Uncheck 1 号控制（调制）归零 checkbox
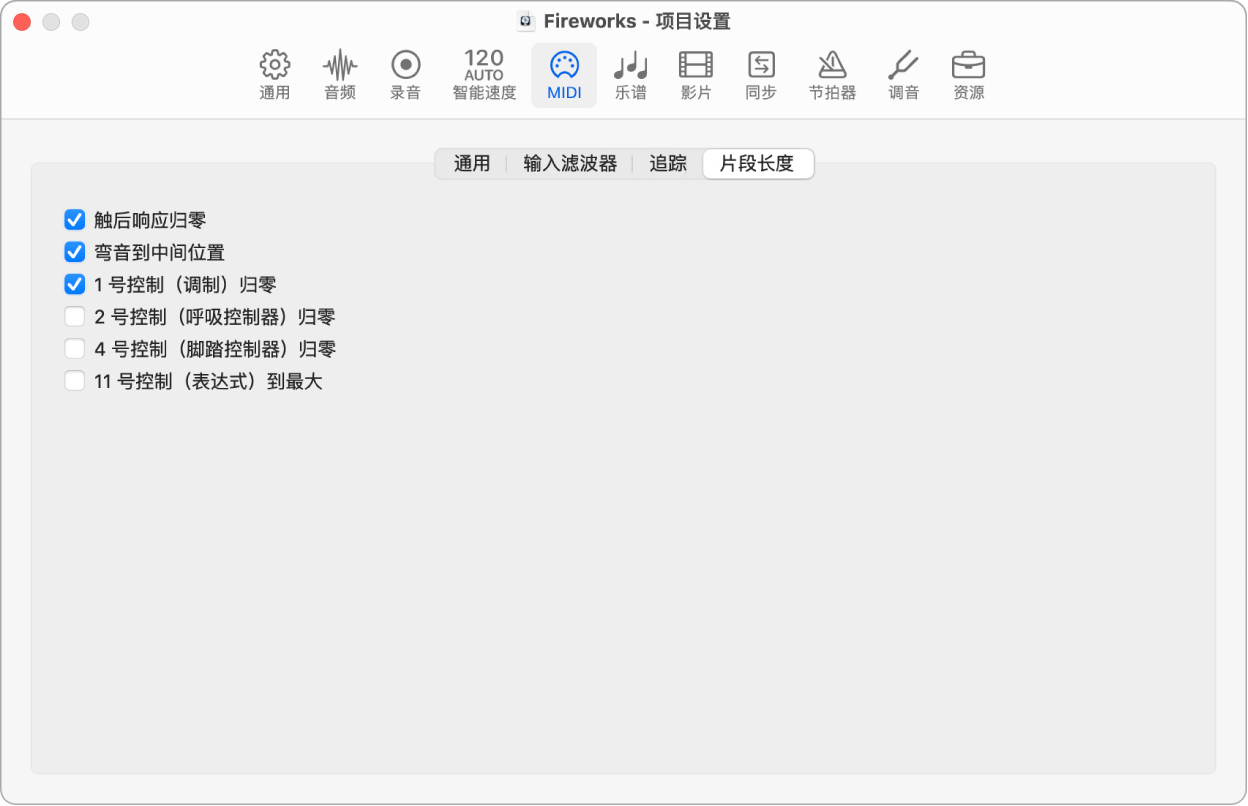This screenshot has height=806, width=1248. click(x=74, y=284)
